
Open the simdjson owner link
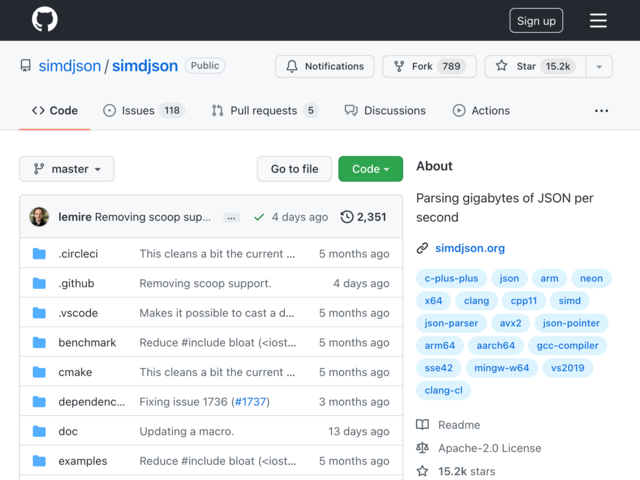69,66
